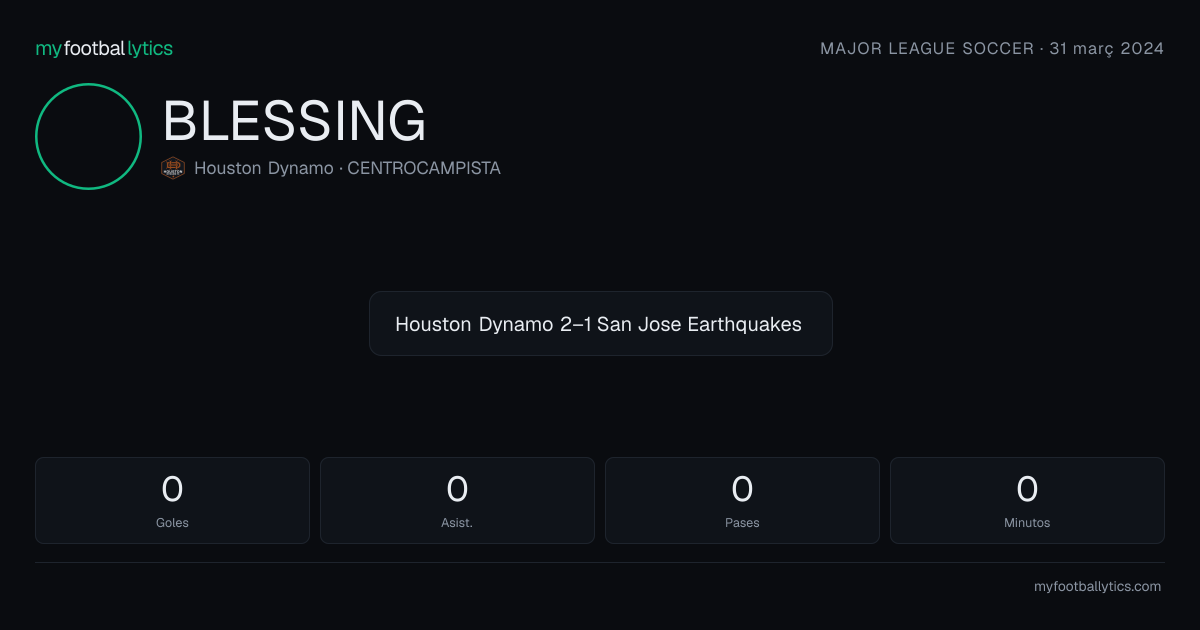Click the zero value above Minutos
Image resolution: width=1200 pixels, height=630 pixels.
pos(1027,489)
